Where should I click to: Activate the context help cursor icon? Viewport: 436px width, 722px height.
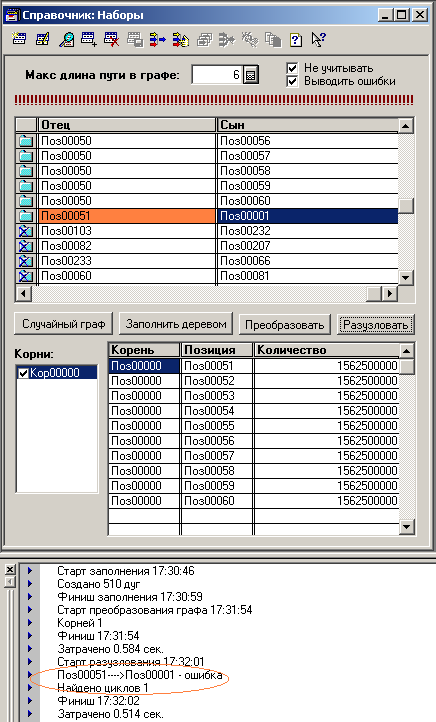click(318, 40)
